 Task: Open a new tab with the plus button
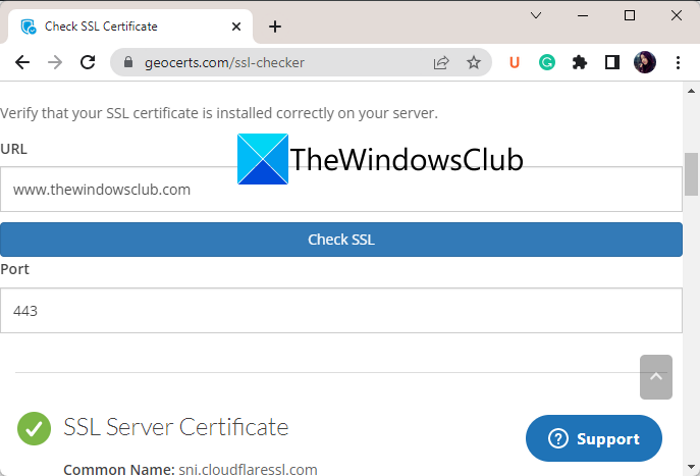tap(275, 27)
